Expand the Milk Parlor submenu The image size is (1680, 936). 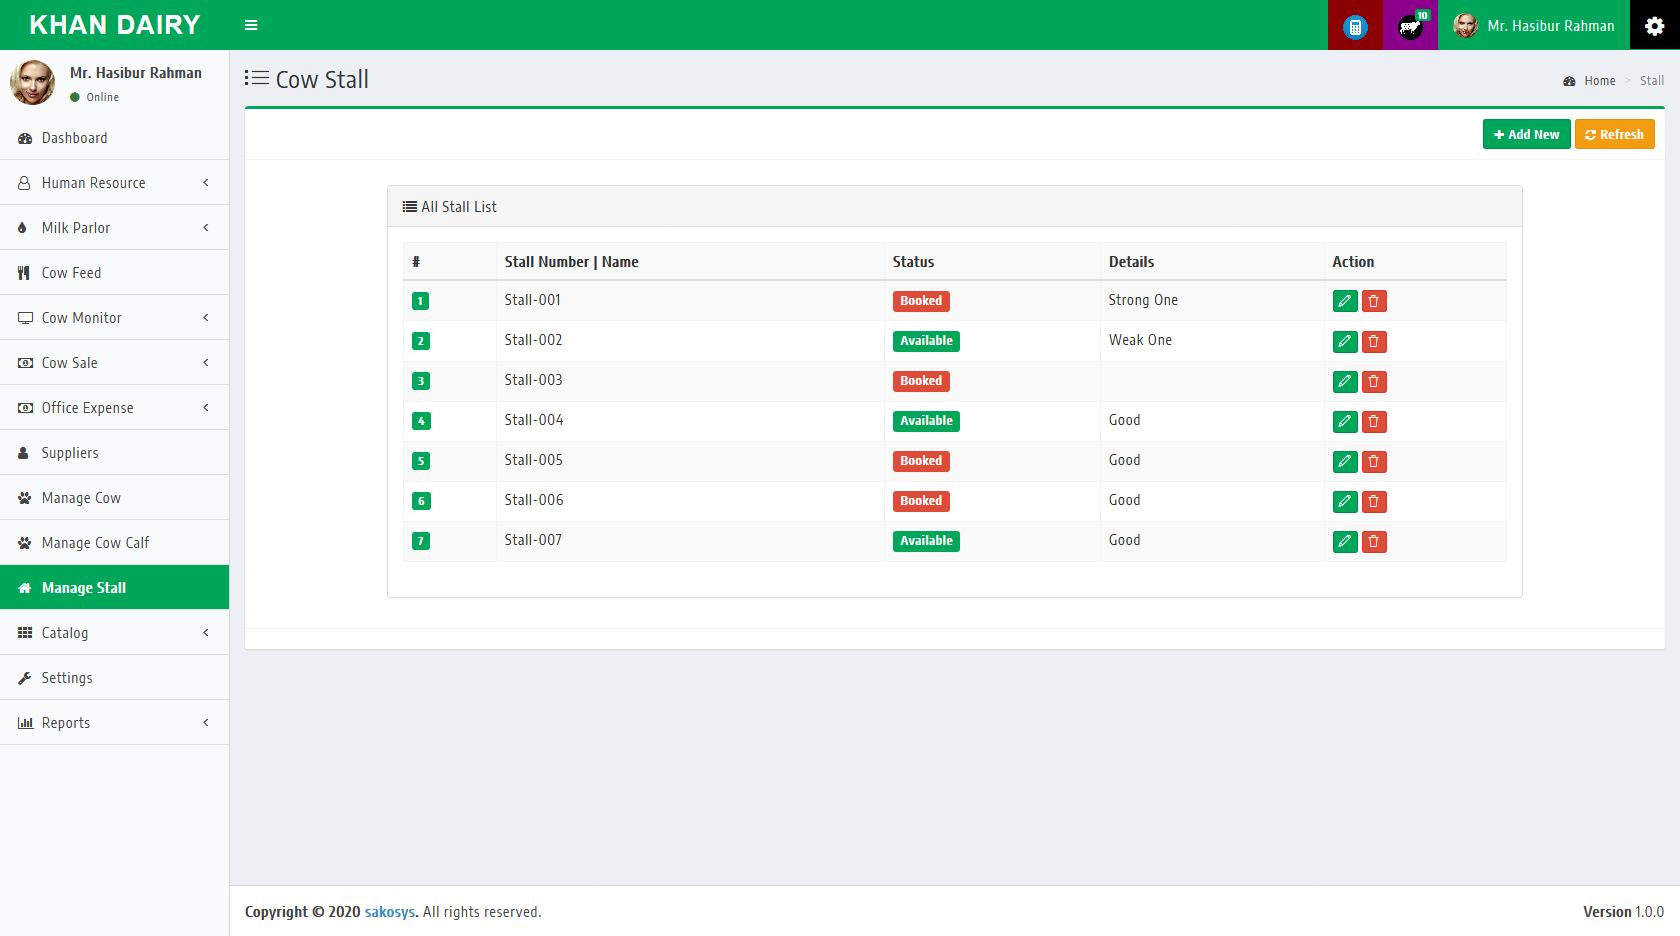coord(114,228)
